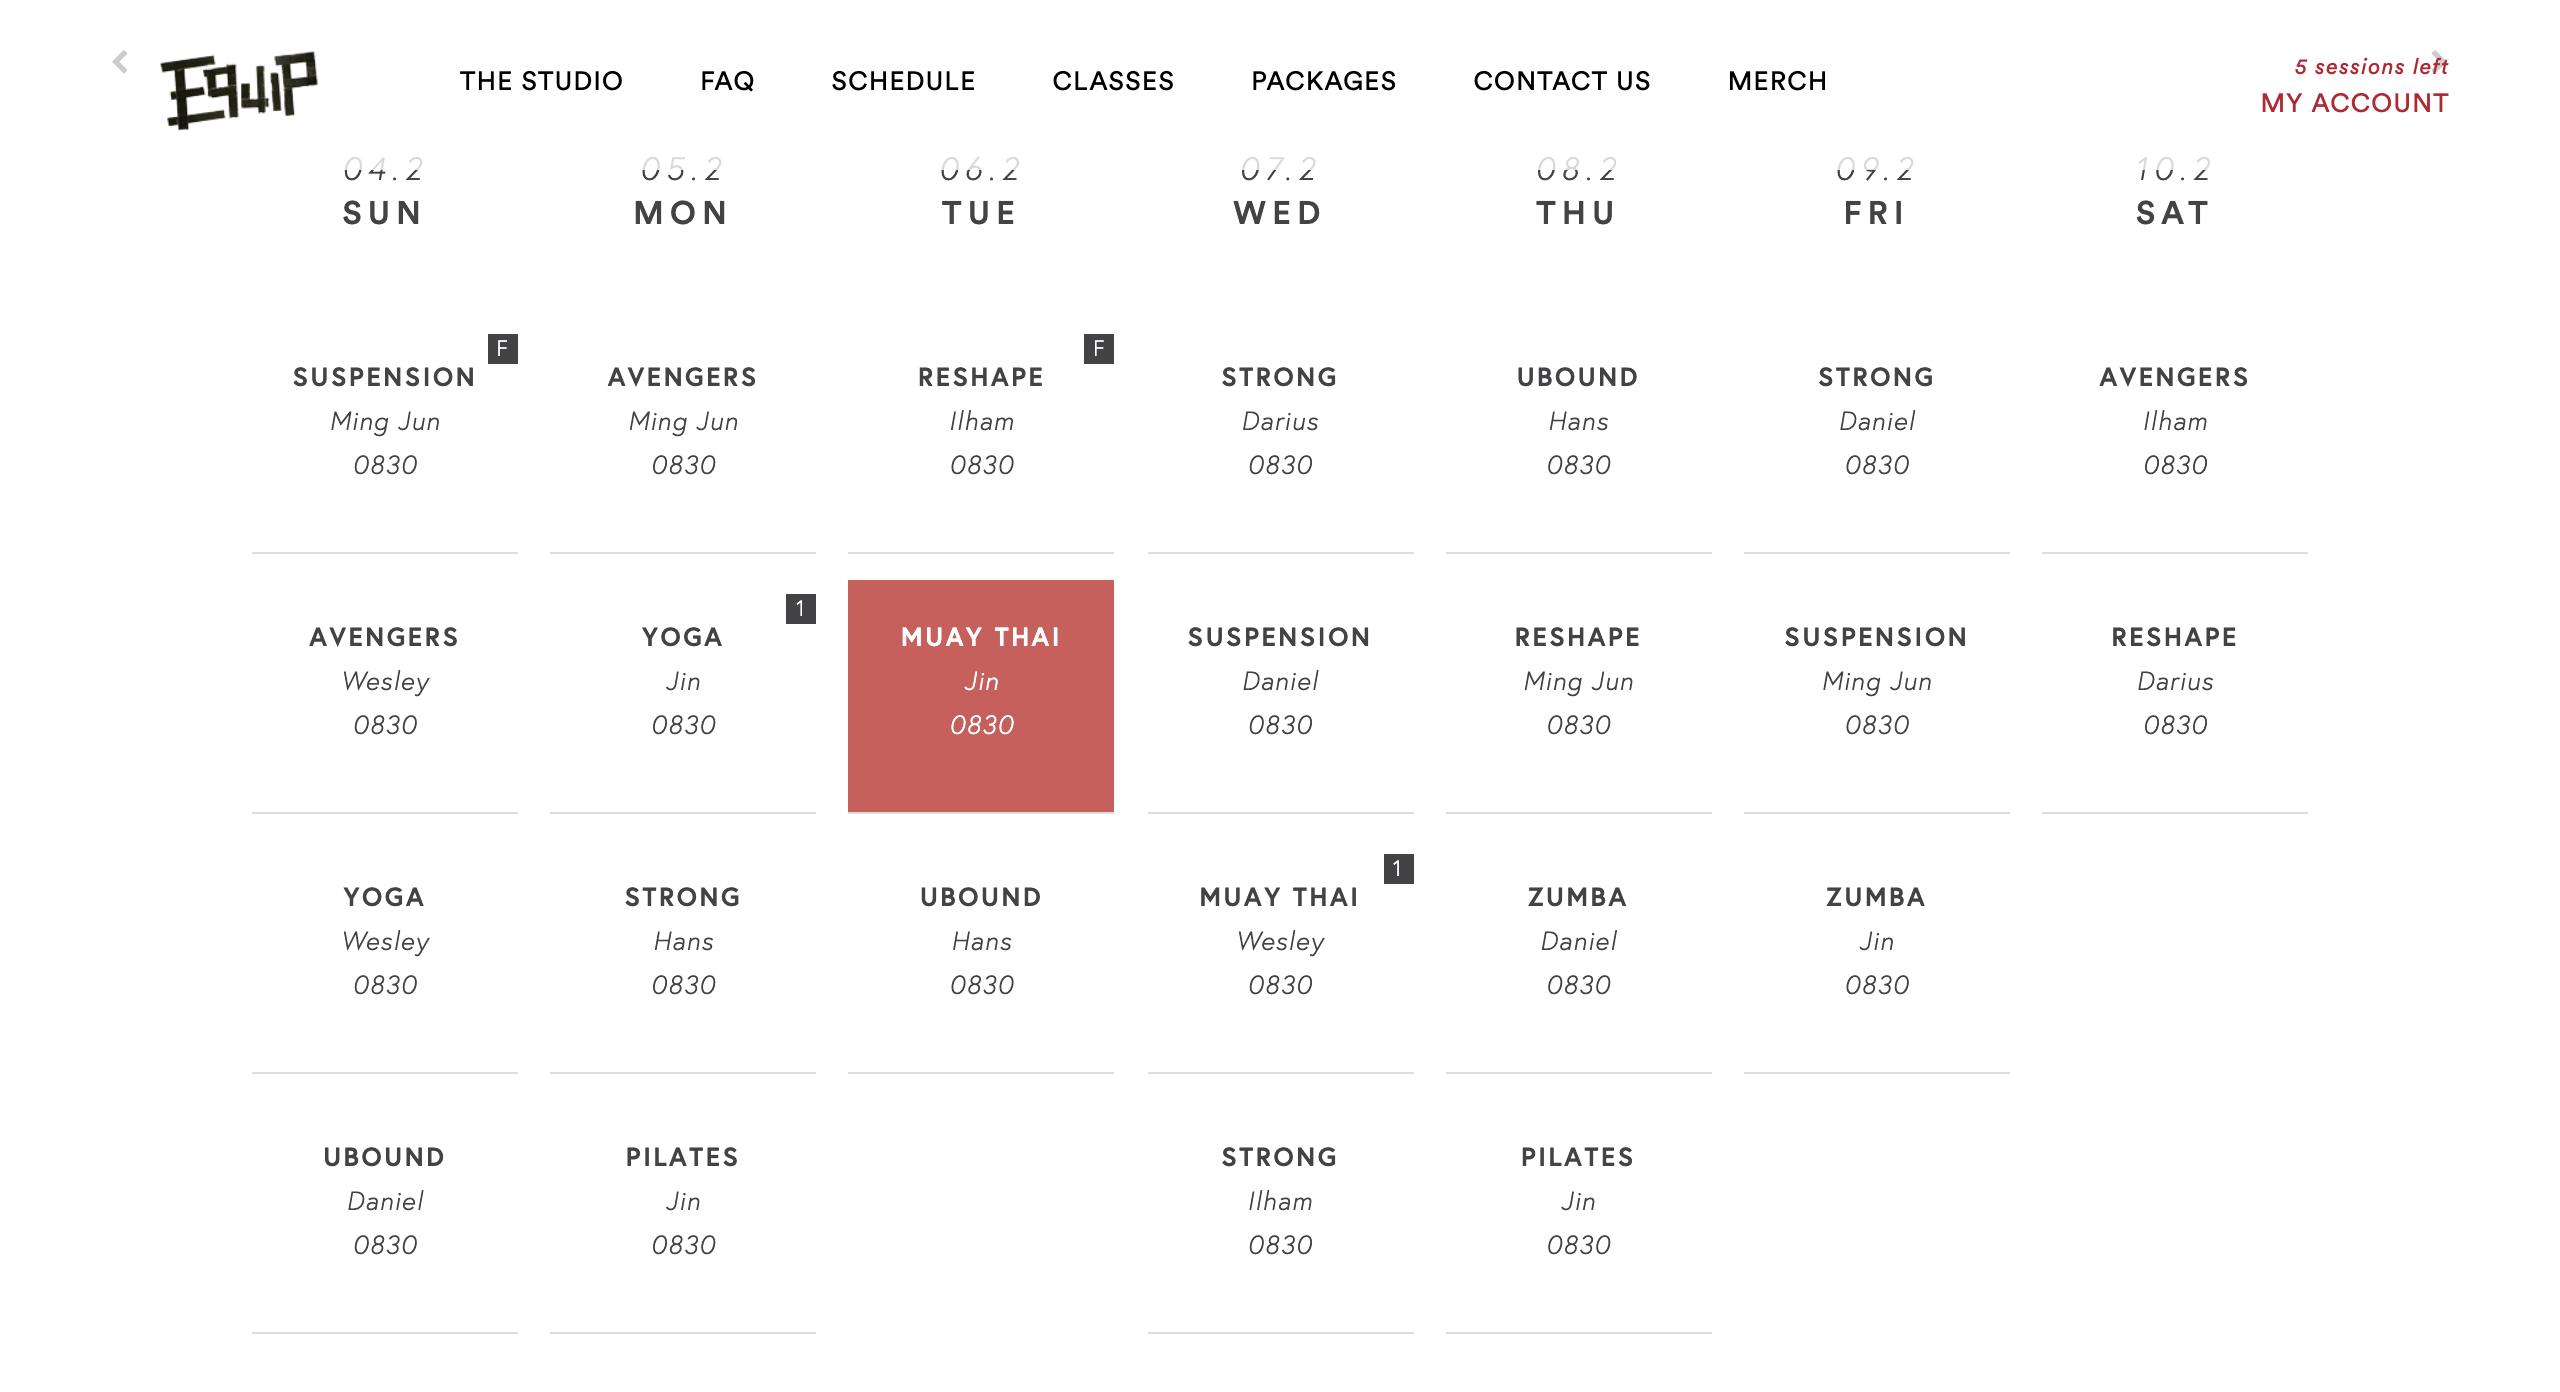The width and height of the screenshot is (2560, 1392).
Task: Click the 1 badge on Wednesday Muay Thai
Action: pos(1398,868)
